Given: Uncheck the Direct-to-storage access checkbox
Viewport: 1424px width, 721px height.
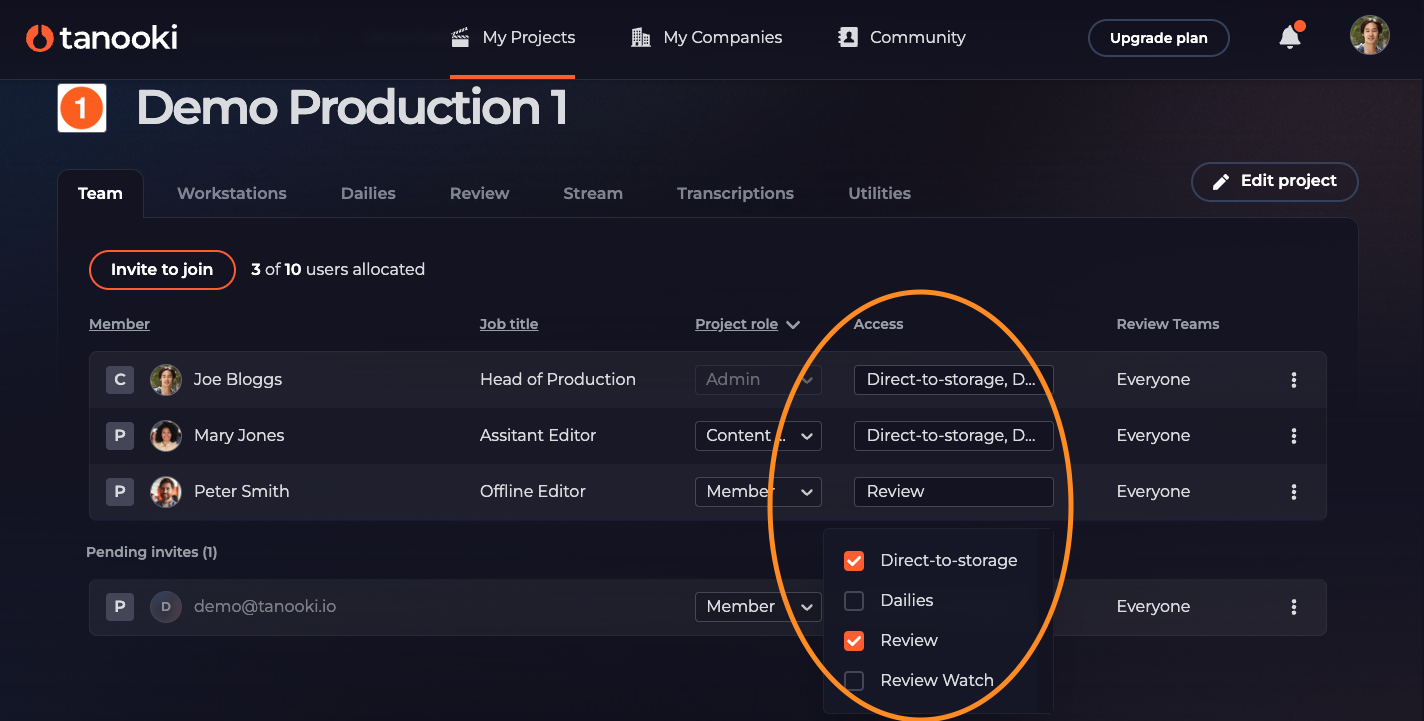Looking at the screenshot, I should click(x=854, y=561).
